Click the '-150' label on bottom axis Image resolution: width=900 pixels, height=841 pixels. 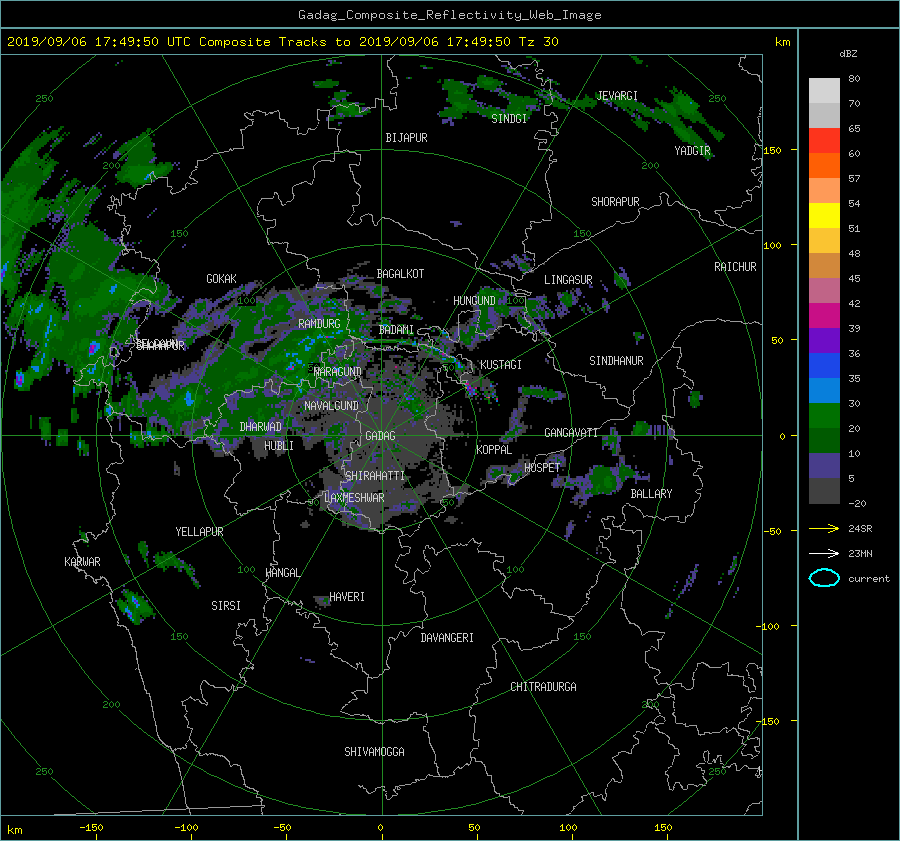tap(91, 827)
